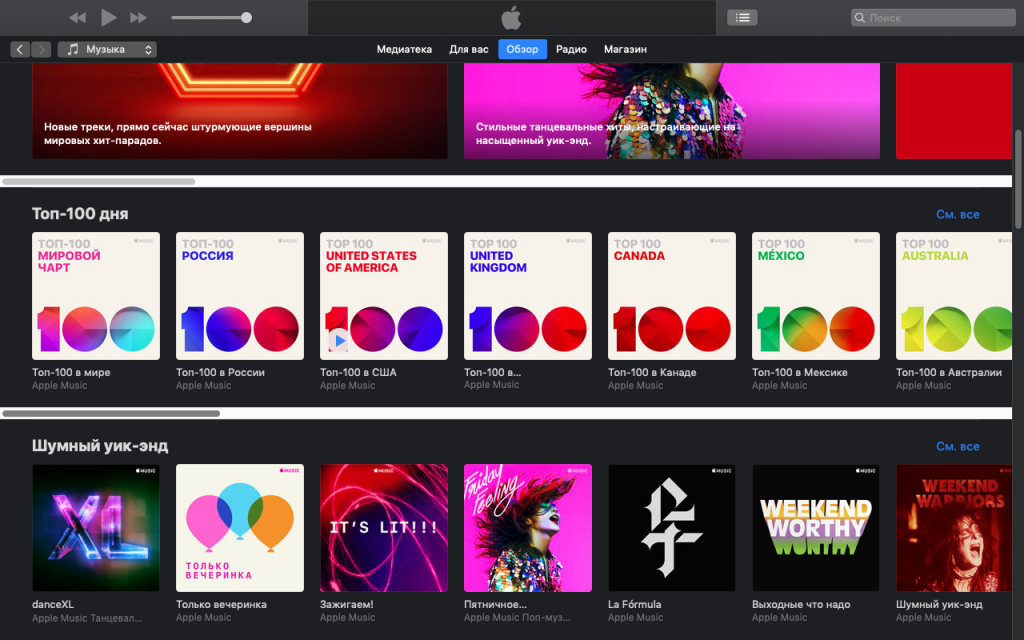Go forward with the right chevron
The width and height of the screenshot is (1024, 640).
(41, 49)
